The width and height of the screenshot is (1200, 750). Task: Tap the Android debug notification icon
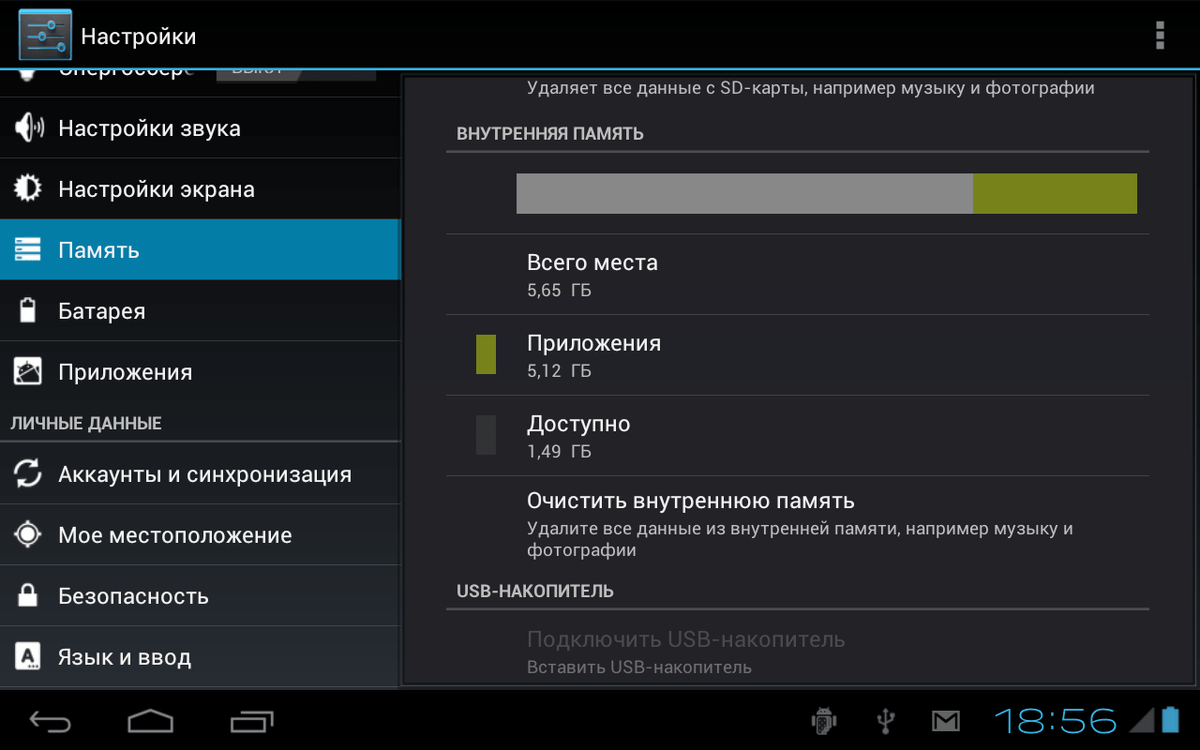[x=824, y=720]
